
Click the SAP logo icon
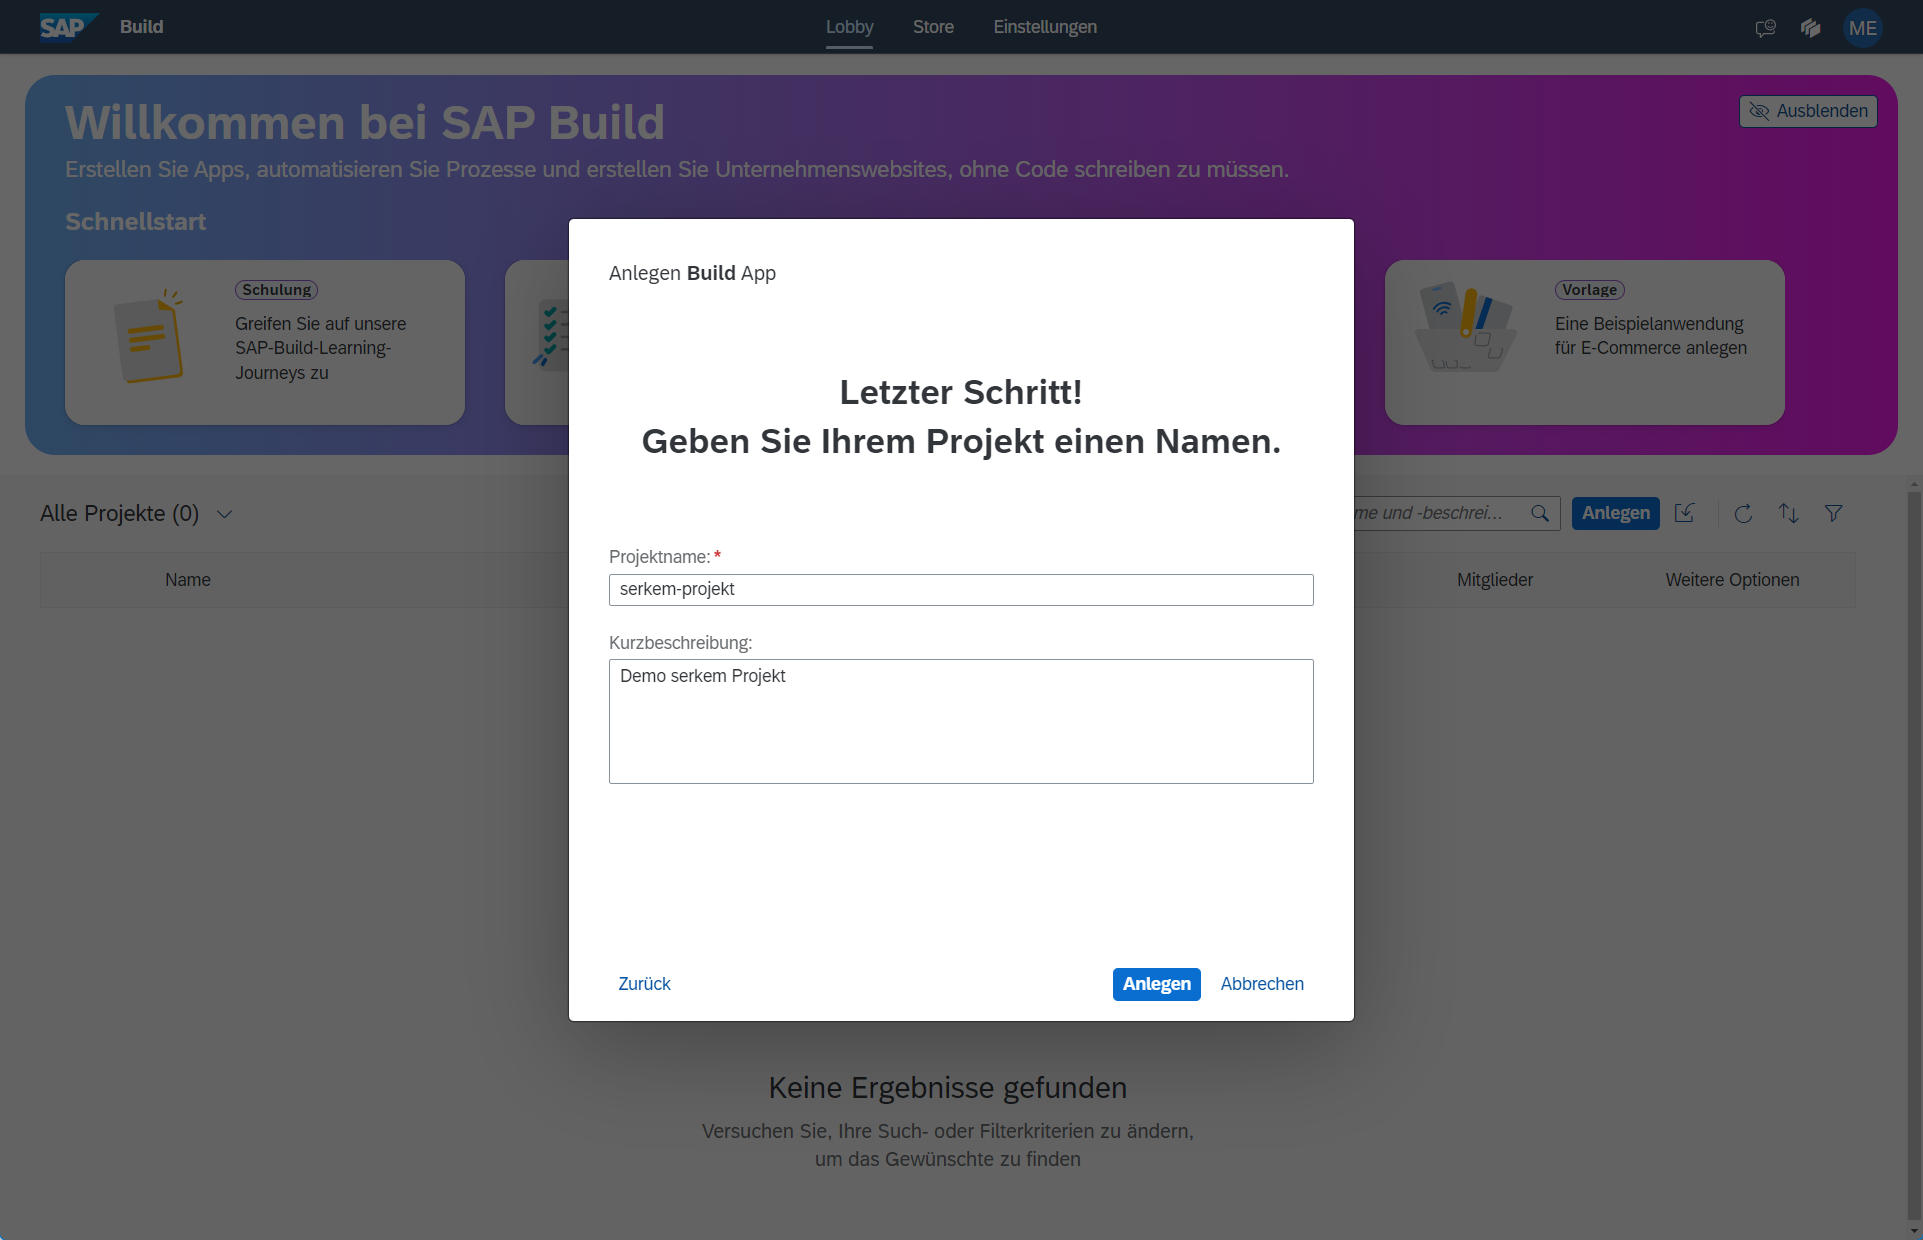(66, 27)
